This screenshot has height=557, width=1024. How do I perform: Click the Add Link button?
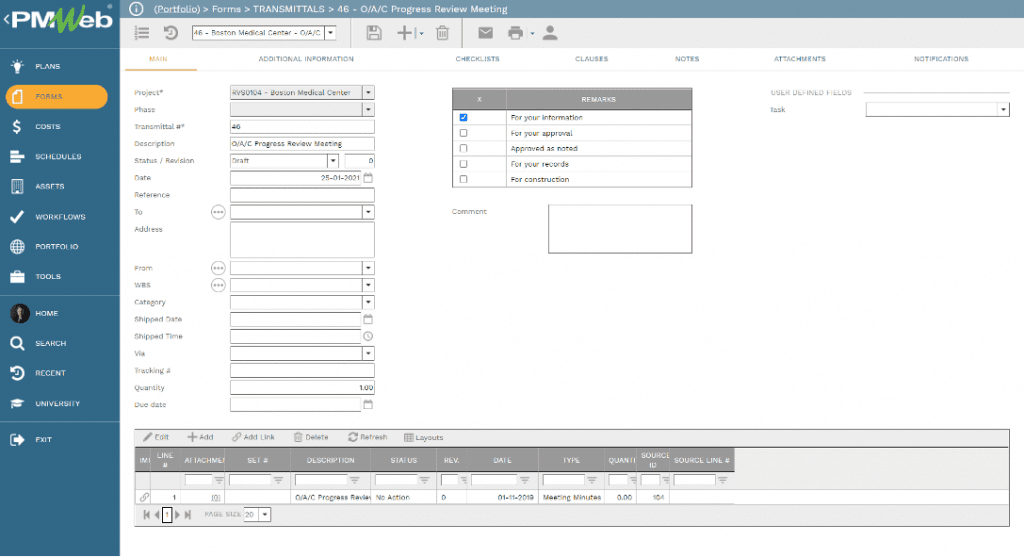click(253, 438)
